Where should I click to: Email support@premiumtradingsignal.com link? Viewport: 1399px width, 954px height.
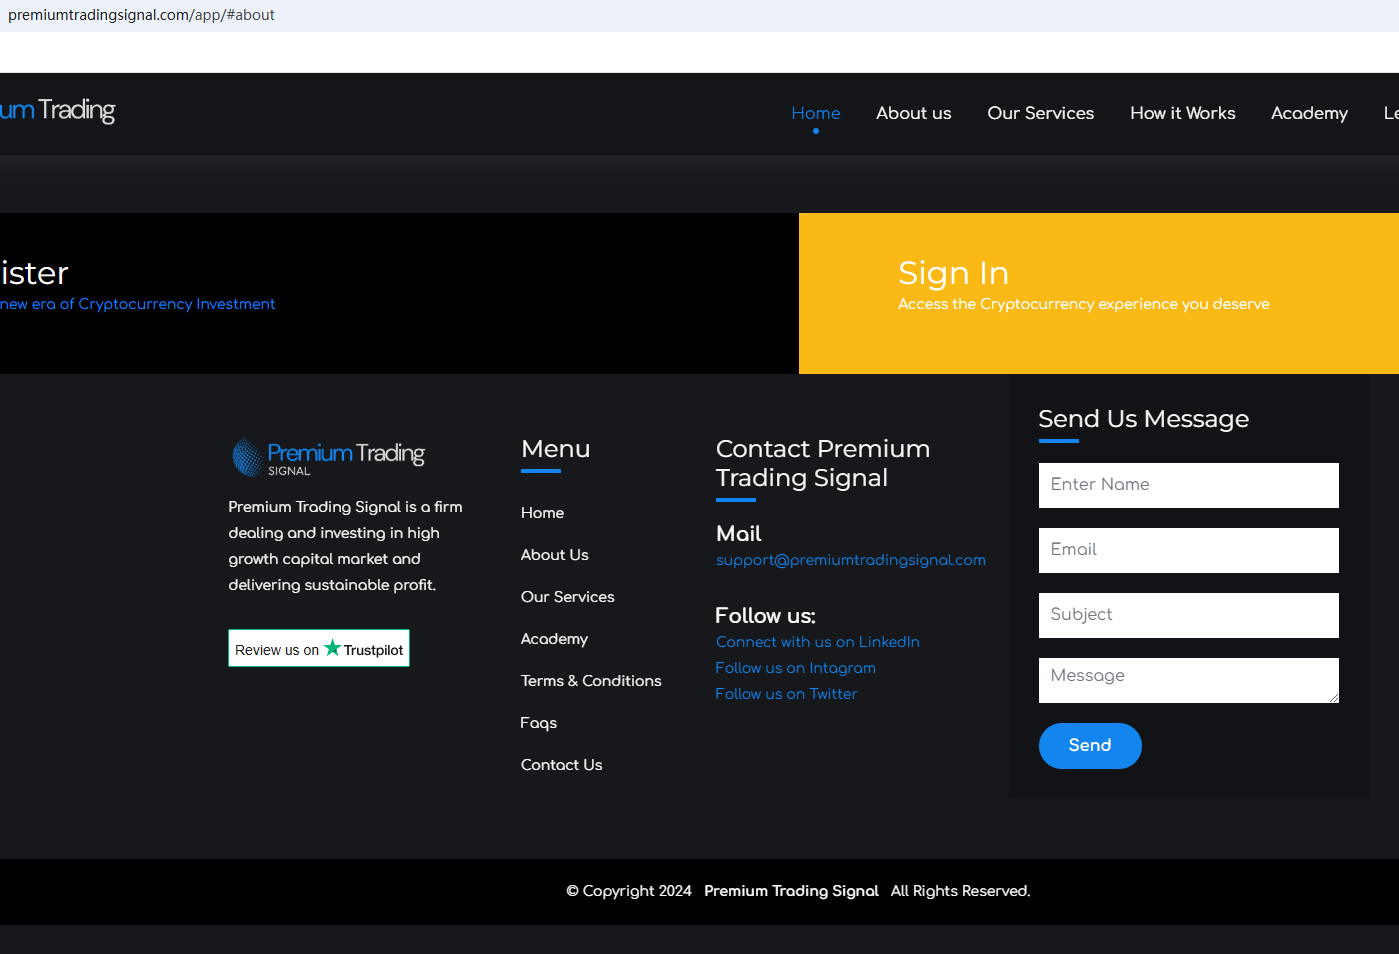coord(850,560)
